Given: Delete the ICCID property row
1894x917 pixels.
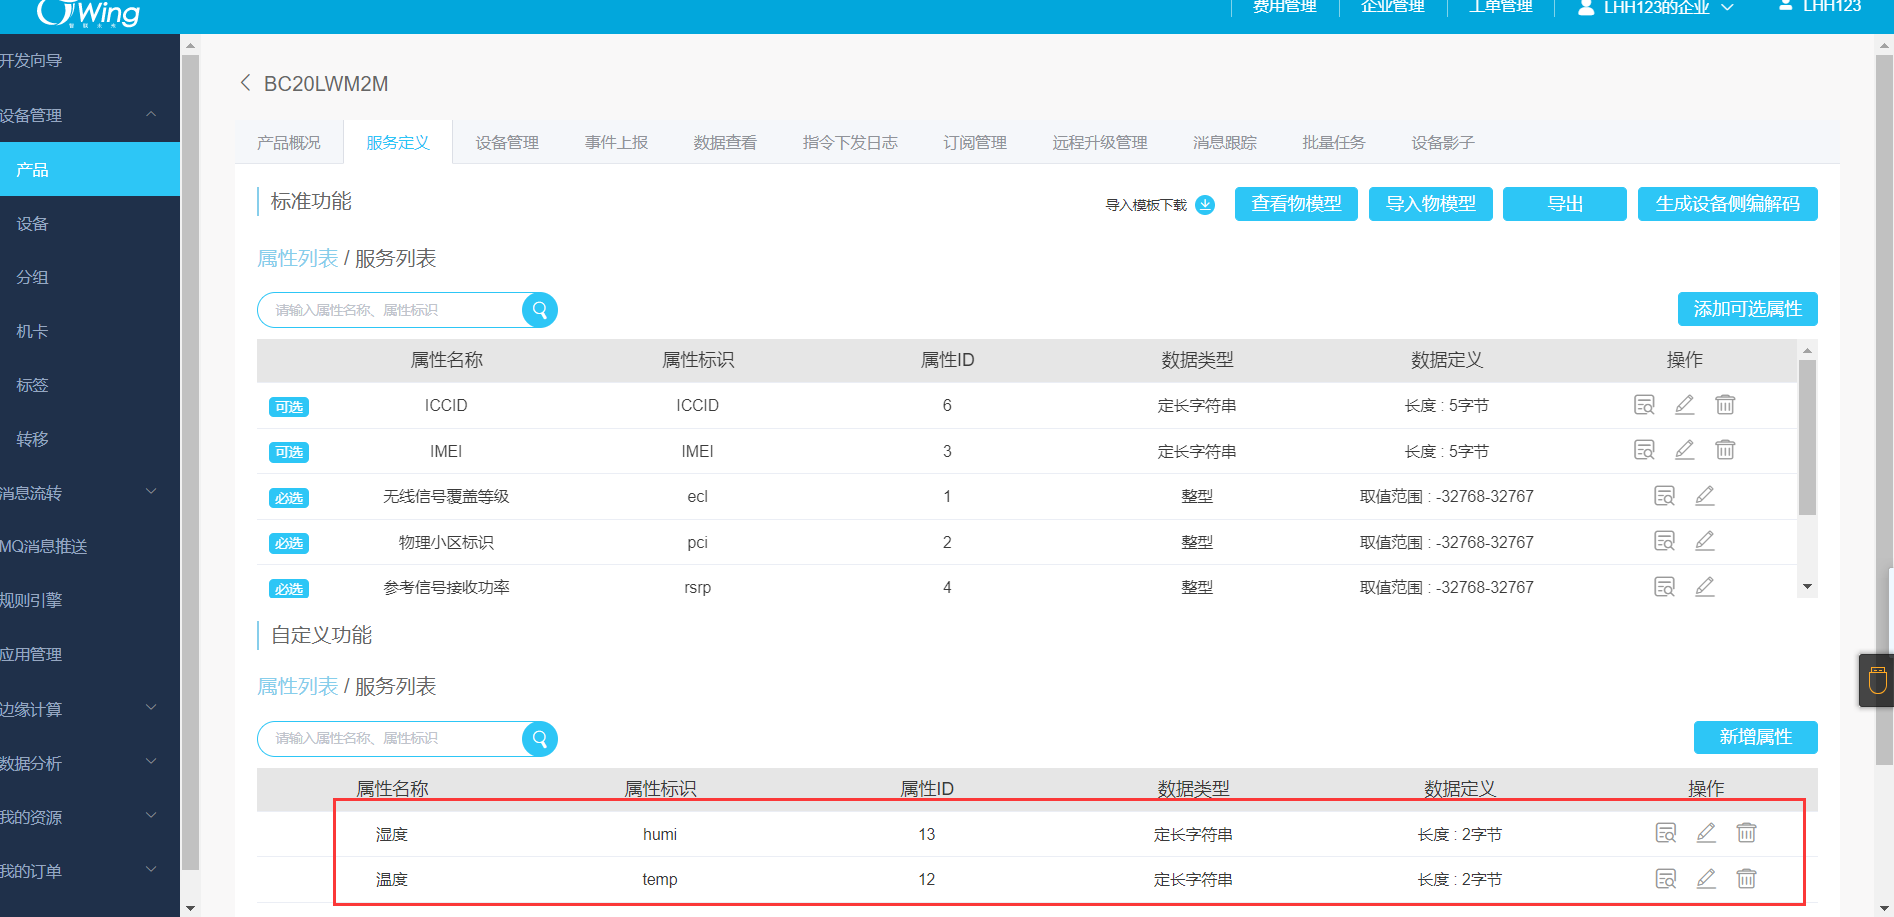Looking at the screenshot, I should pos(1725,405).
